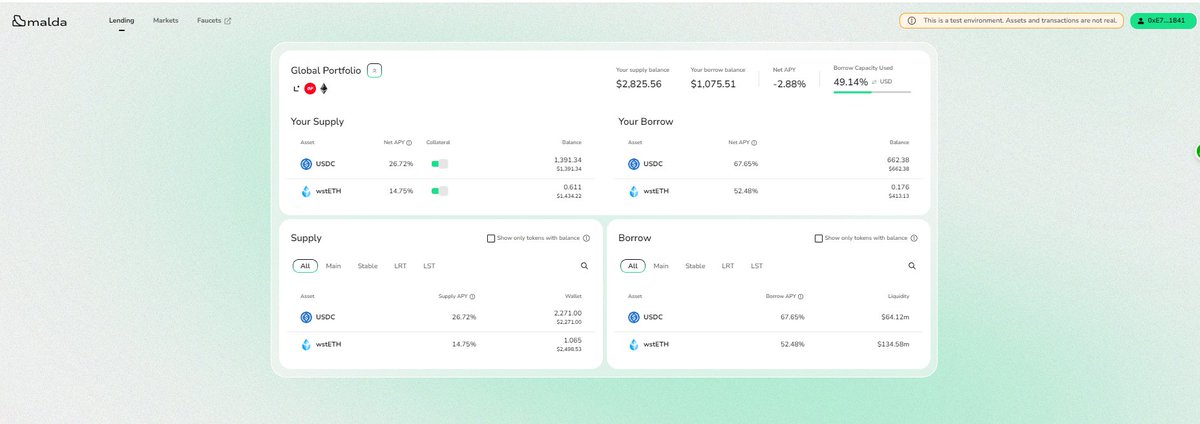Click wstETH icon in Your Supply
Image resolution: width=1200 pixels, height=424 pixels.
[x=306, y=191]
